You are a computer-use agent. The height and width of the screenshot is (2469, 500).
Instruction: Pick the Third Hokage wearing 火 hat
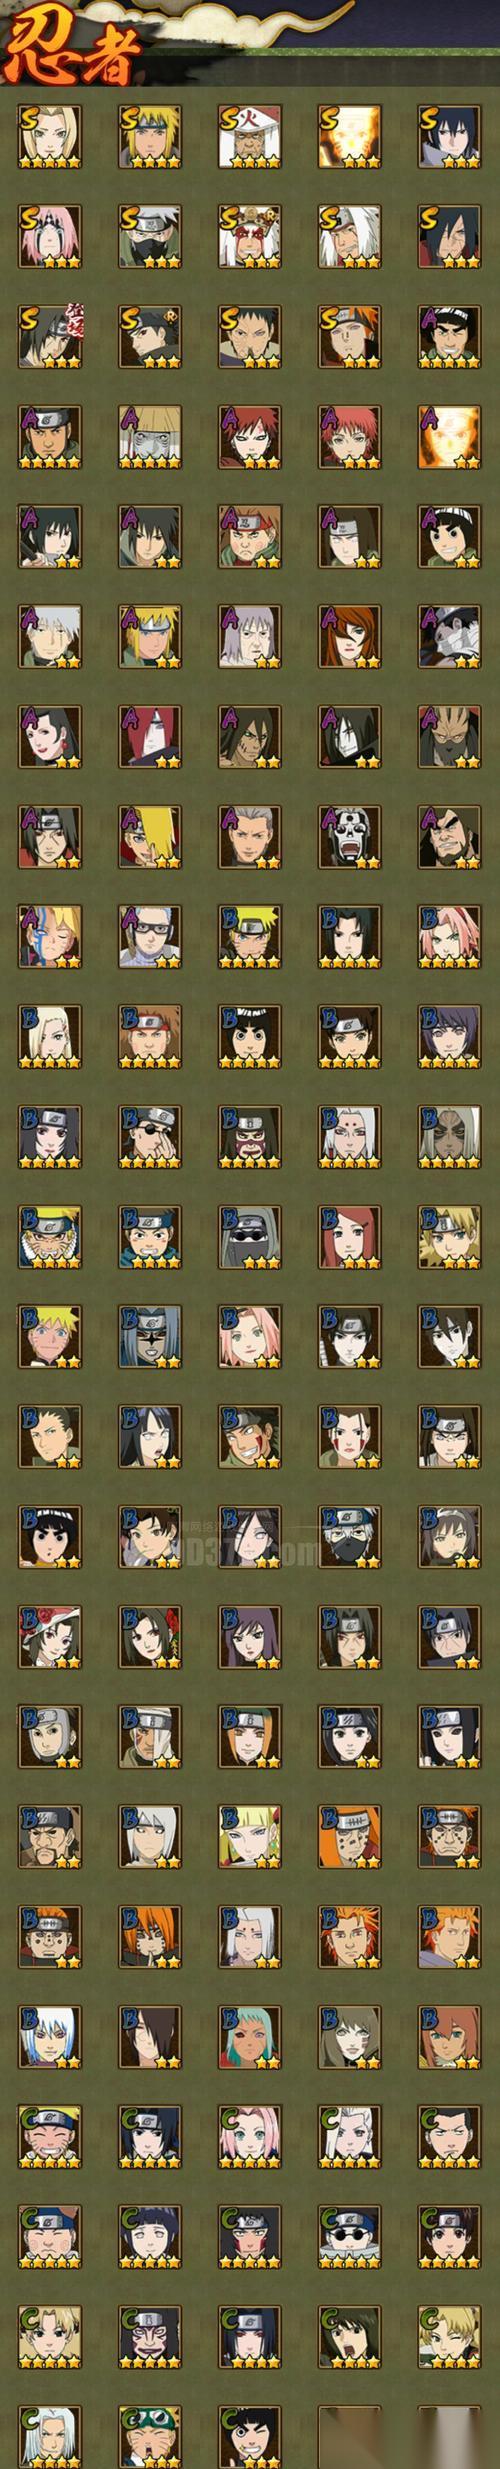250,136
